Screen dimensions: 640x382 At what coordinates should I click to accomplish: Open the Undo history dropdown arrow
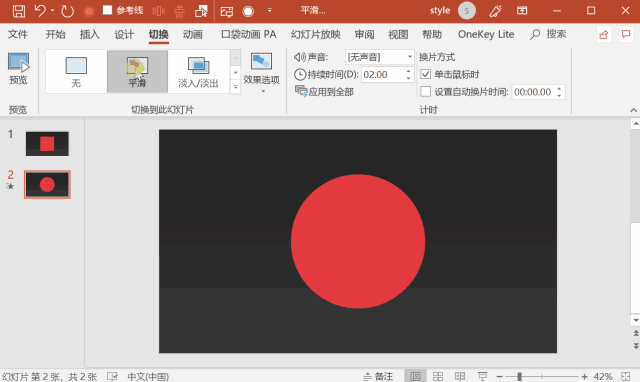[52, 11]
